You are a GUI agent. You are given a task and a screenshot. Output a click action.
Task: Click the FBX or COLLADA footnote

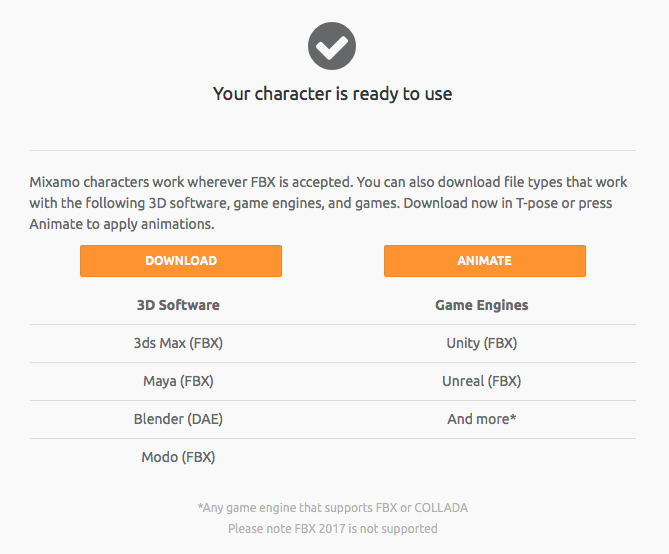pyautogui.click(x=332, y=508)
